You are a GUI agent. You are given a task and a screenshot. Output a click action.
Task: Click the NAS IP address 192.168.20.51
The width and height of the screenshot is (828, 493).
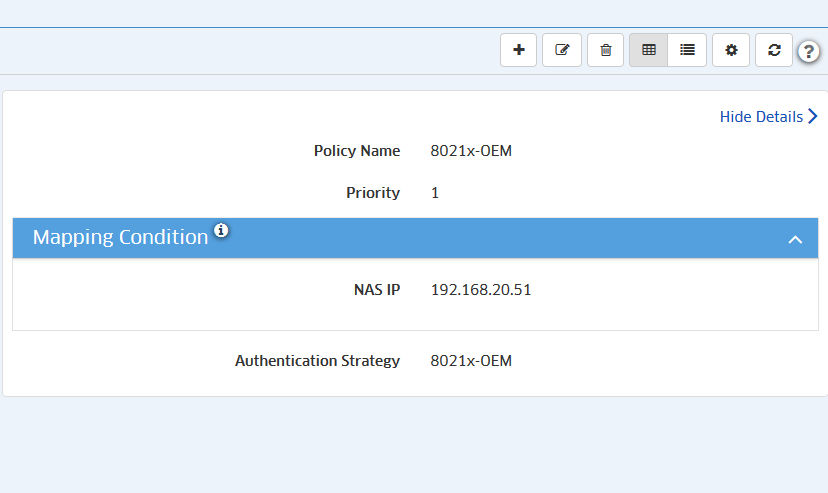click(x=481, y=290)
